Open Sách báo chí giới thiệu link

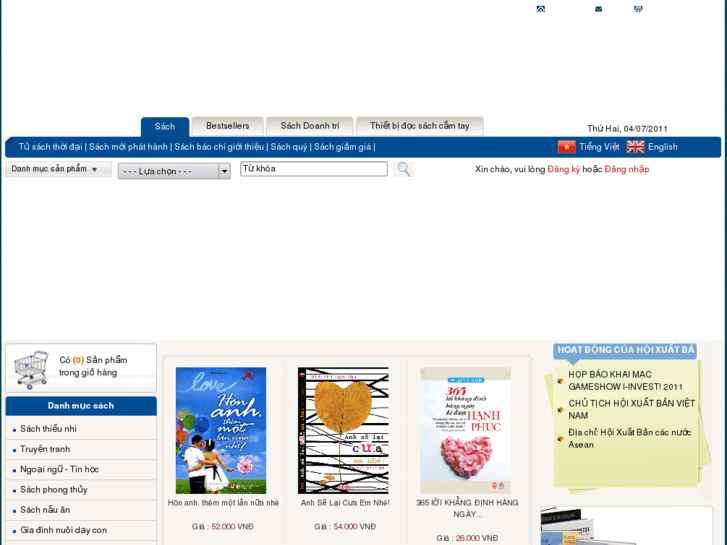pyautogui.click(x=219, y=147)
